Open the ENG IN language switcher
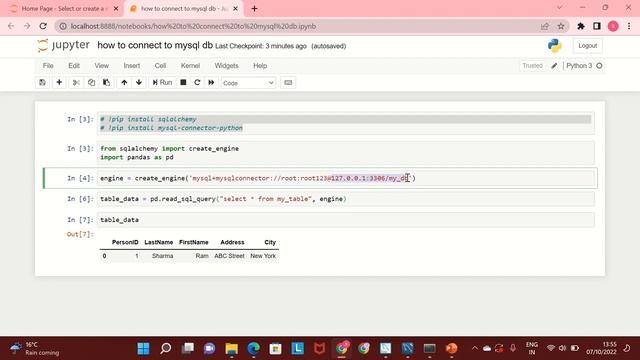Image resolution: width=640 pixels, height=360 pixels. point(532,348)
